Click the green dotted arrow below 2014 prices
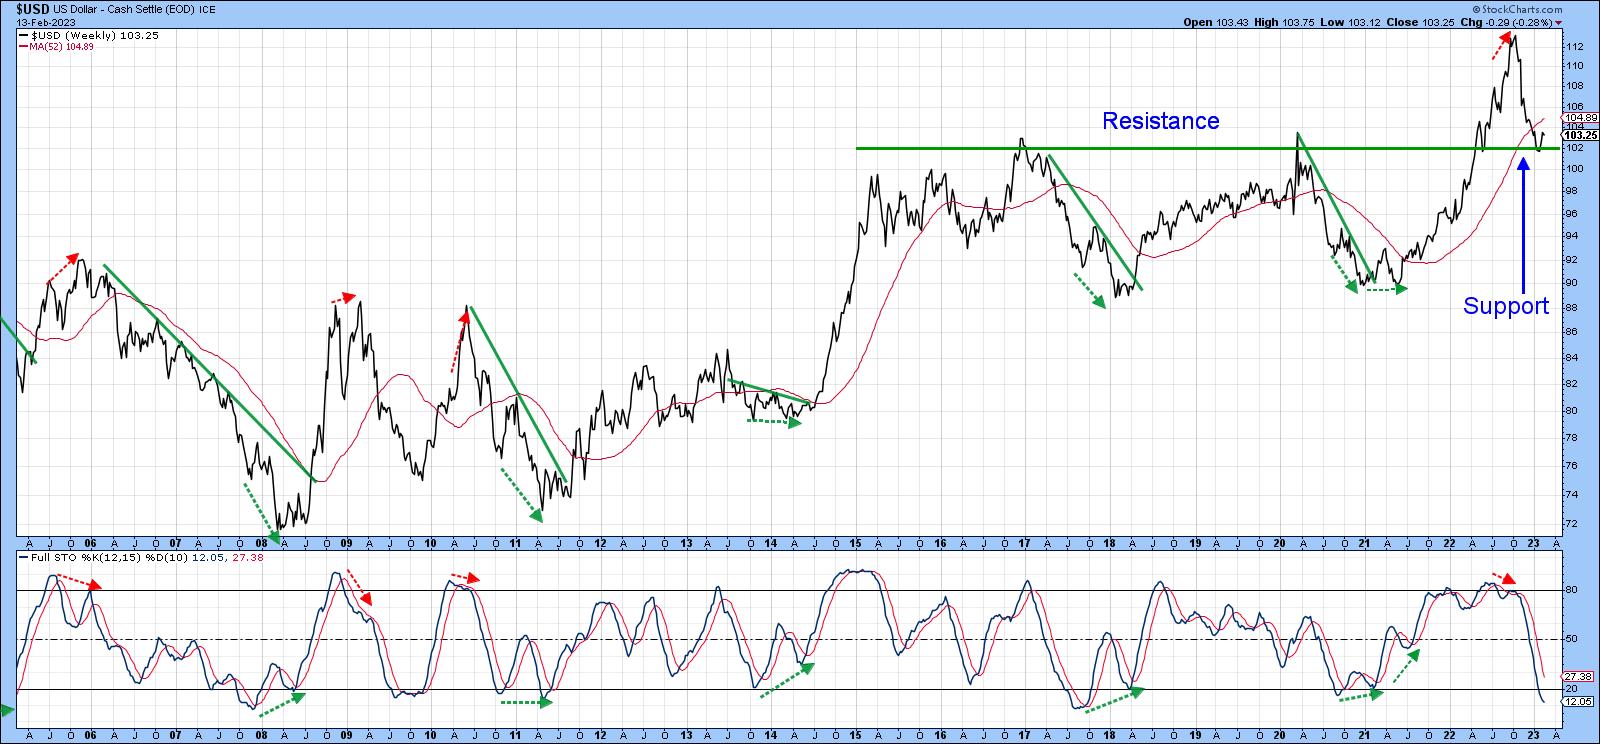 [774, 422]
